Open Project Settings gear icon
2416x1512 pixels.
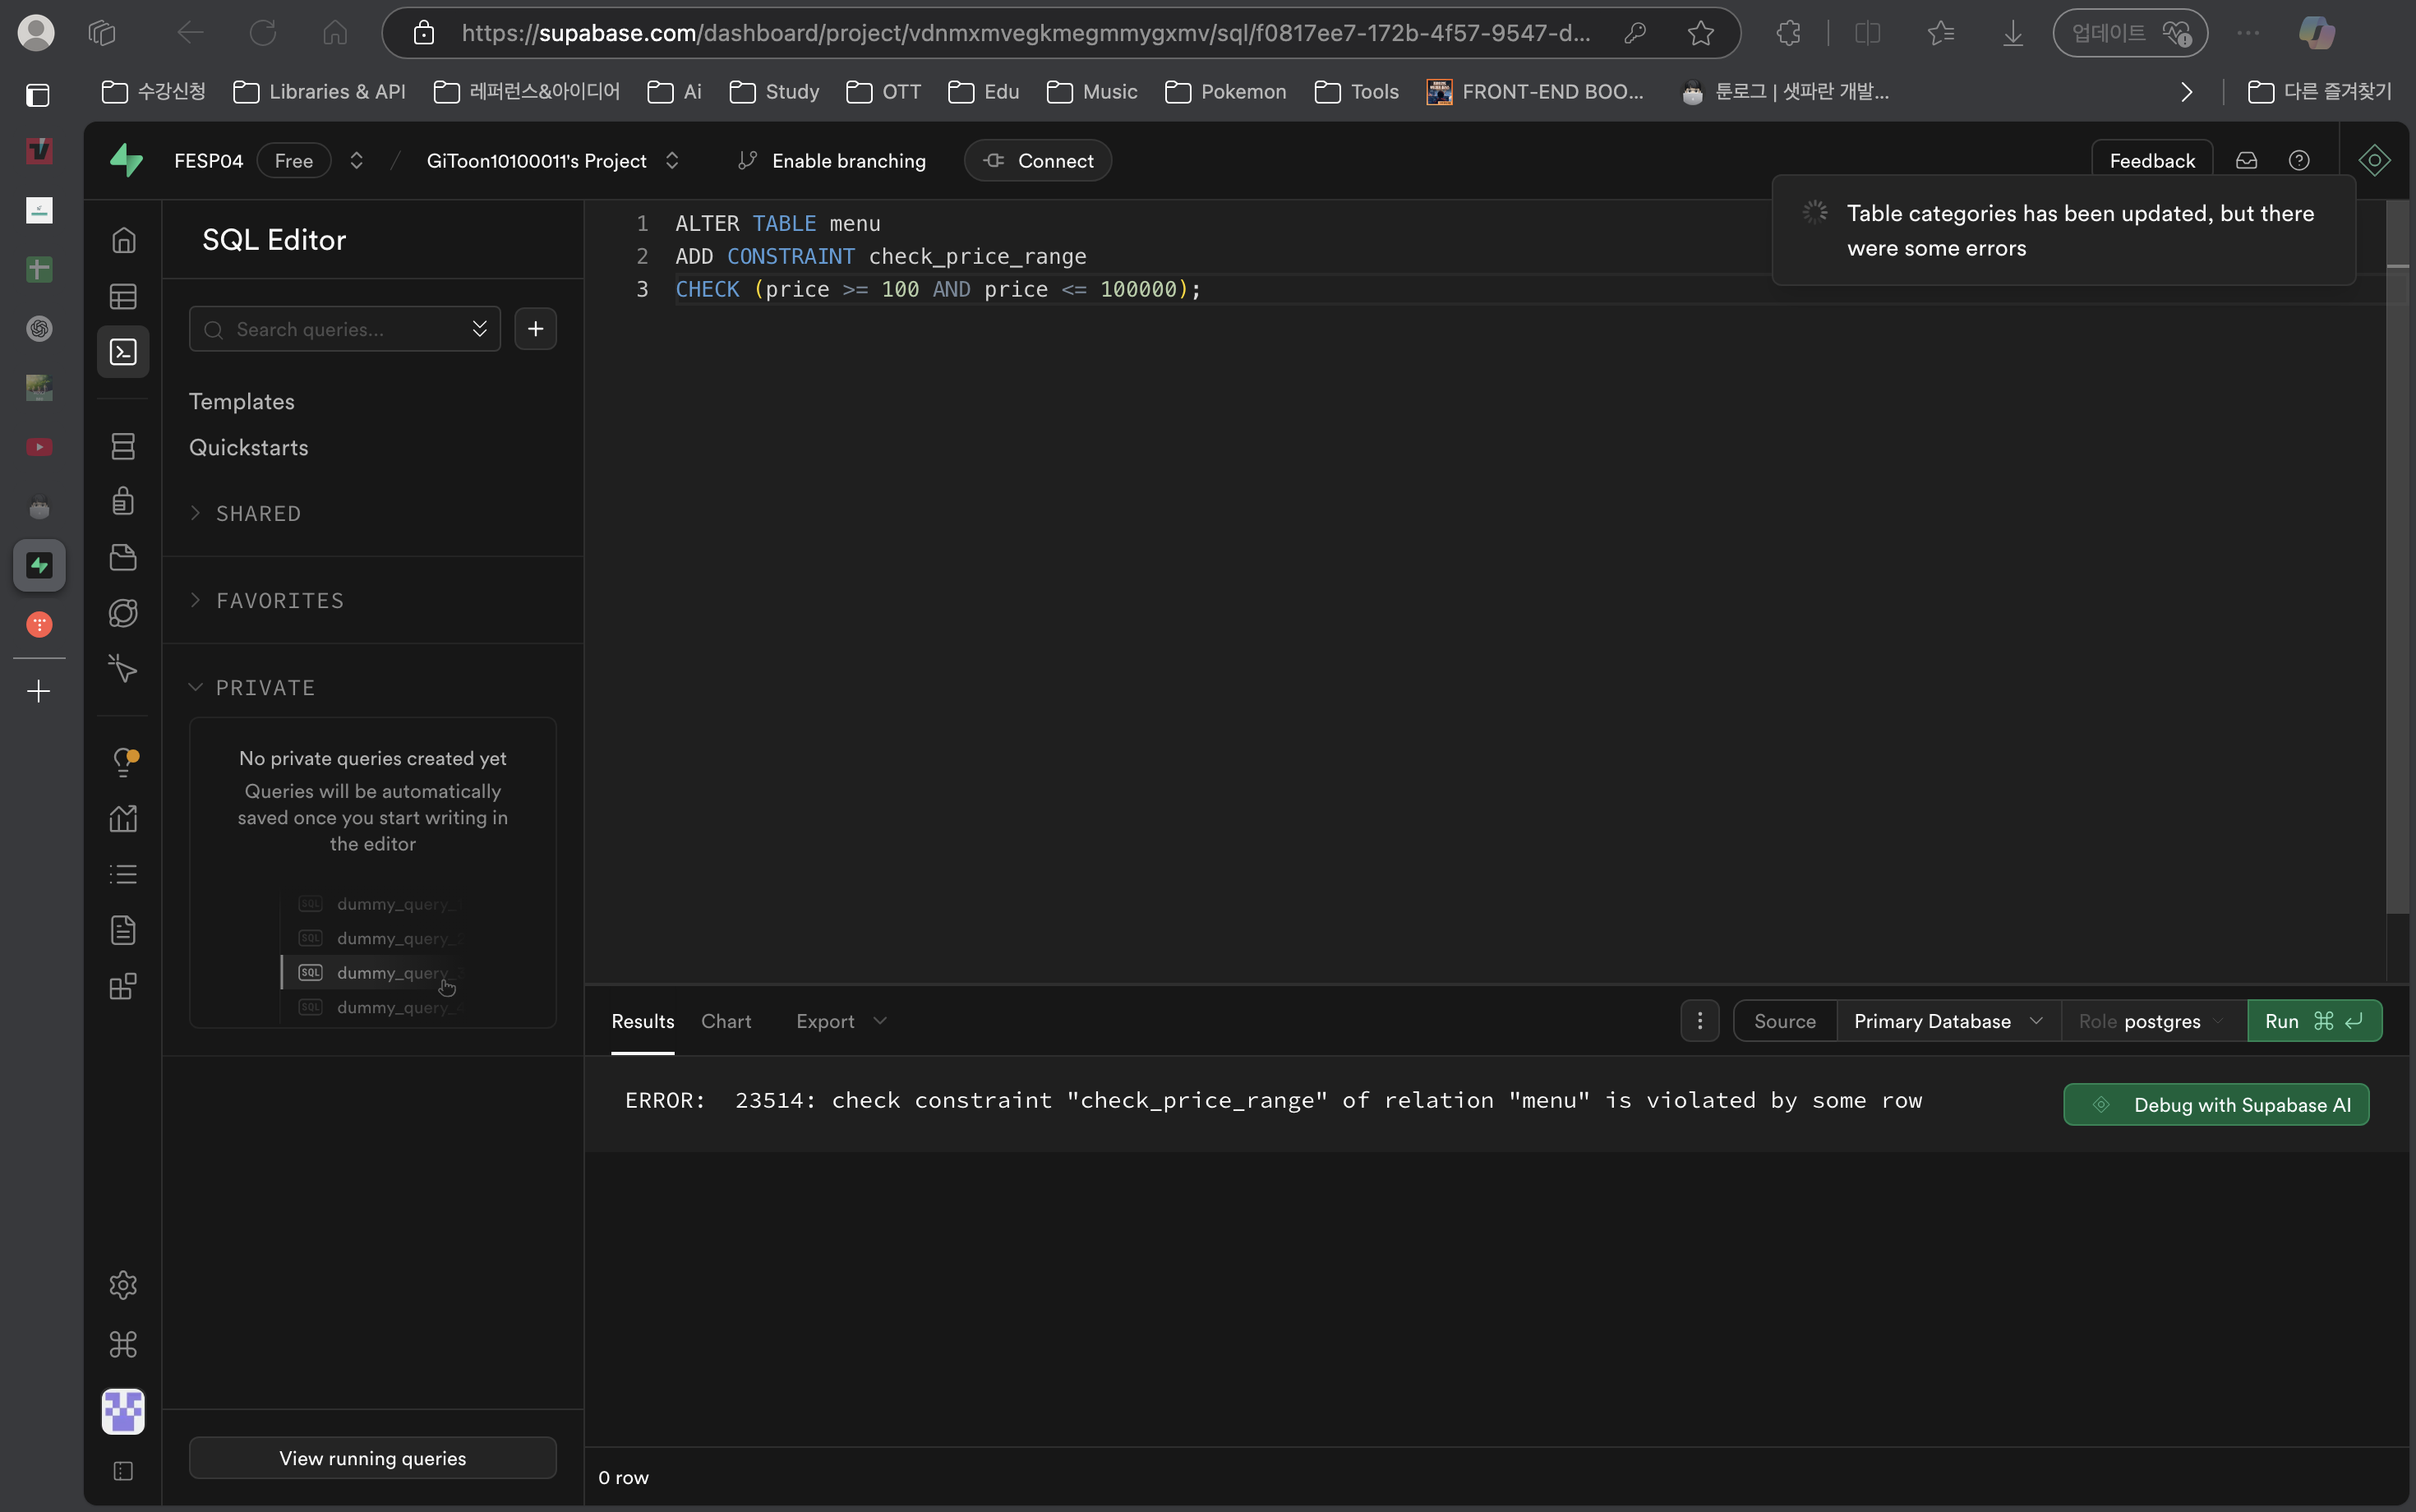123,1285
